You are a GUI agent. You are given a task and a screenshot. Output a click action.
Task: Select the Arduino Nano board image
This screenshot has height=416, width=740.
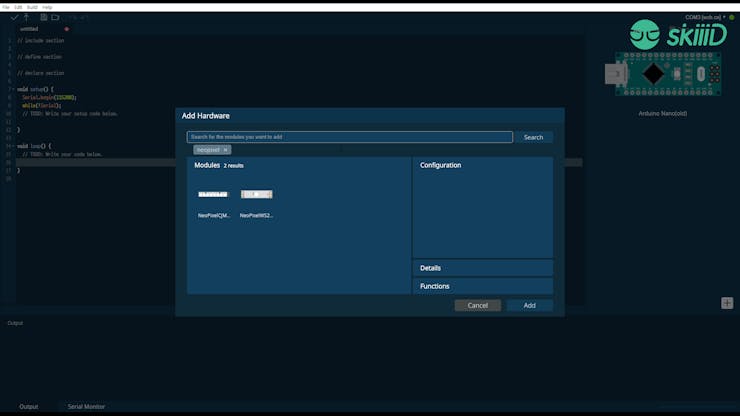point(663,74)
